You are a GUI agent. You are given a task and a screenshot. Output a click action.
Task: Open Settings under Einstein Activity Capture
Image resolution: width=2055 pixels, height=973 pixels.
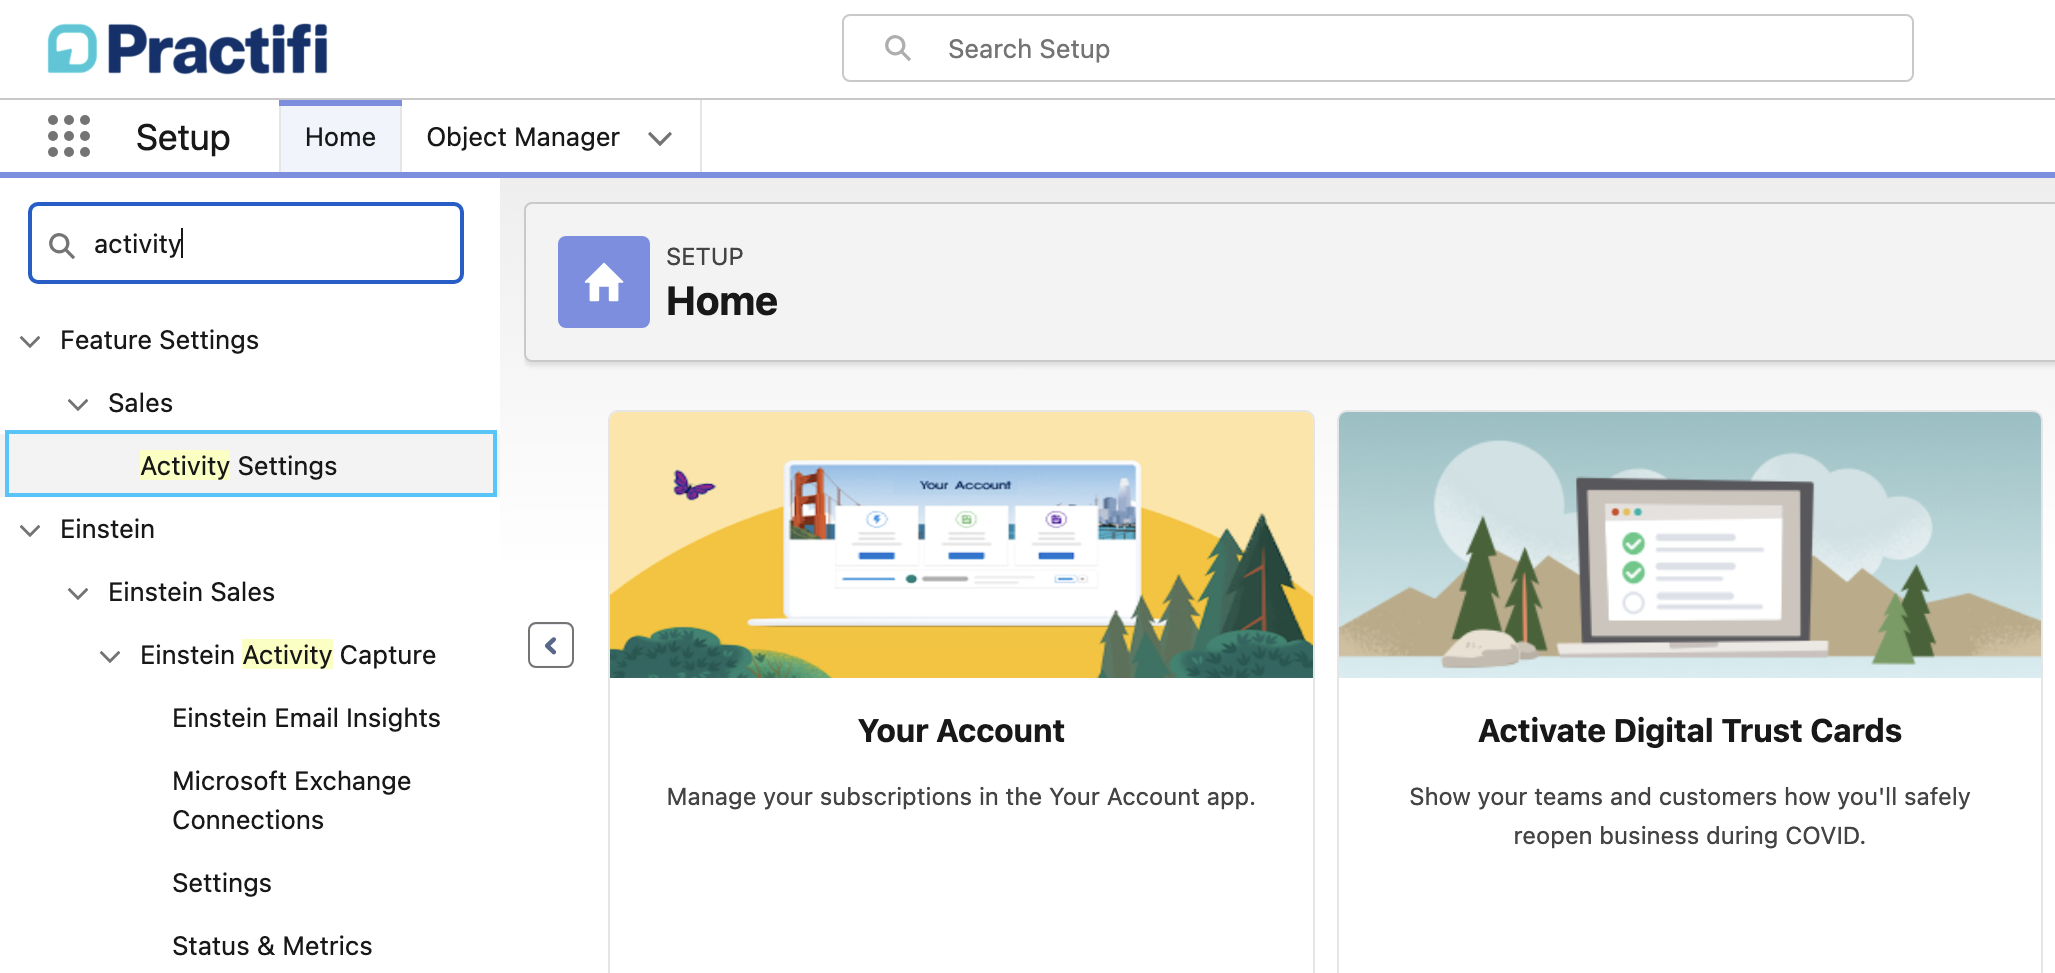222,883
